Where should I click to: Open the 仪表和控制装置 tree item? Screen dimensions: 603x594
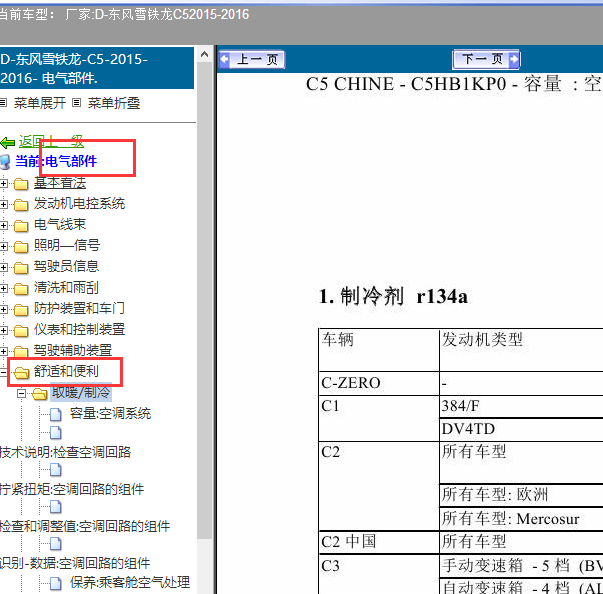click(79, 329)
